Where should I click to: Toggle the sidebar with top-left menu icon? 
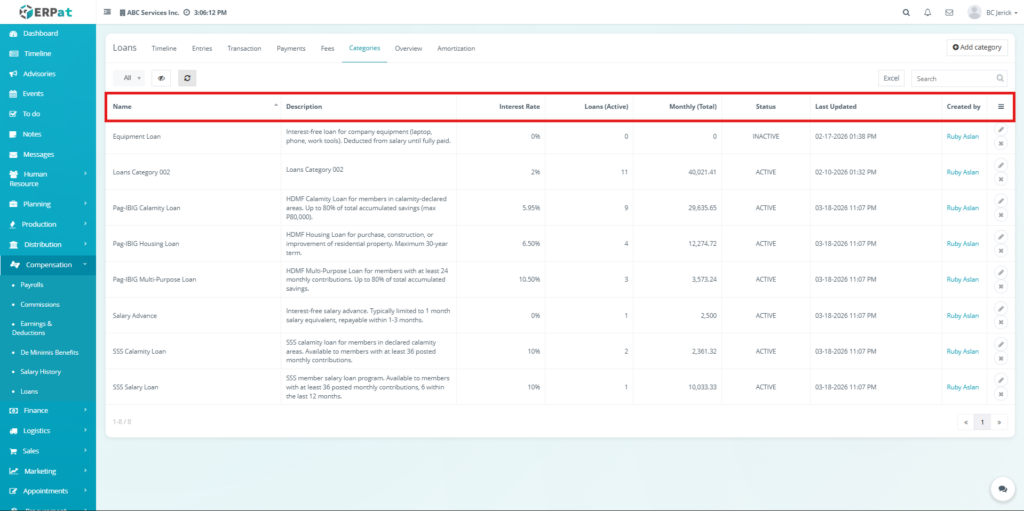(x=108, y=12)
